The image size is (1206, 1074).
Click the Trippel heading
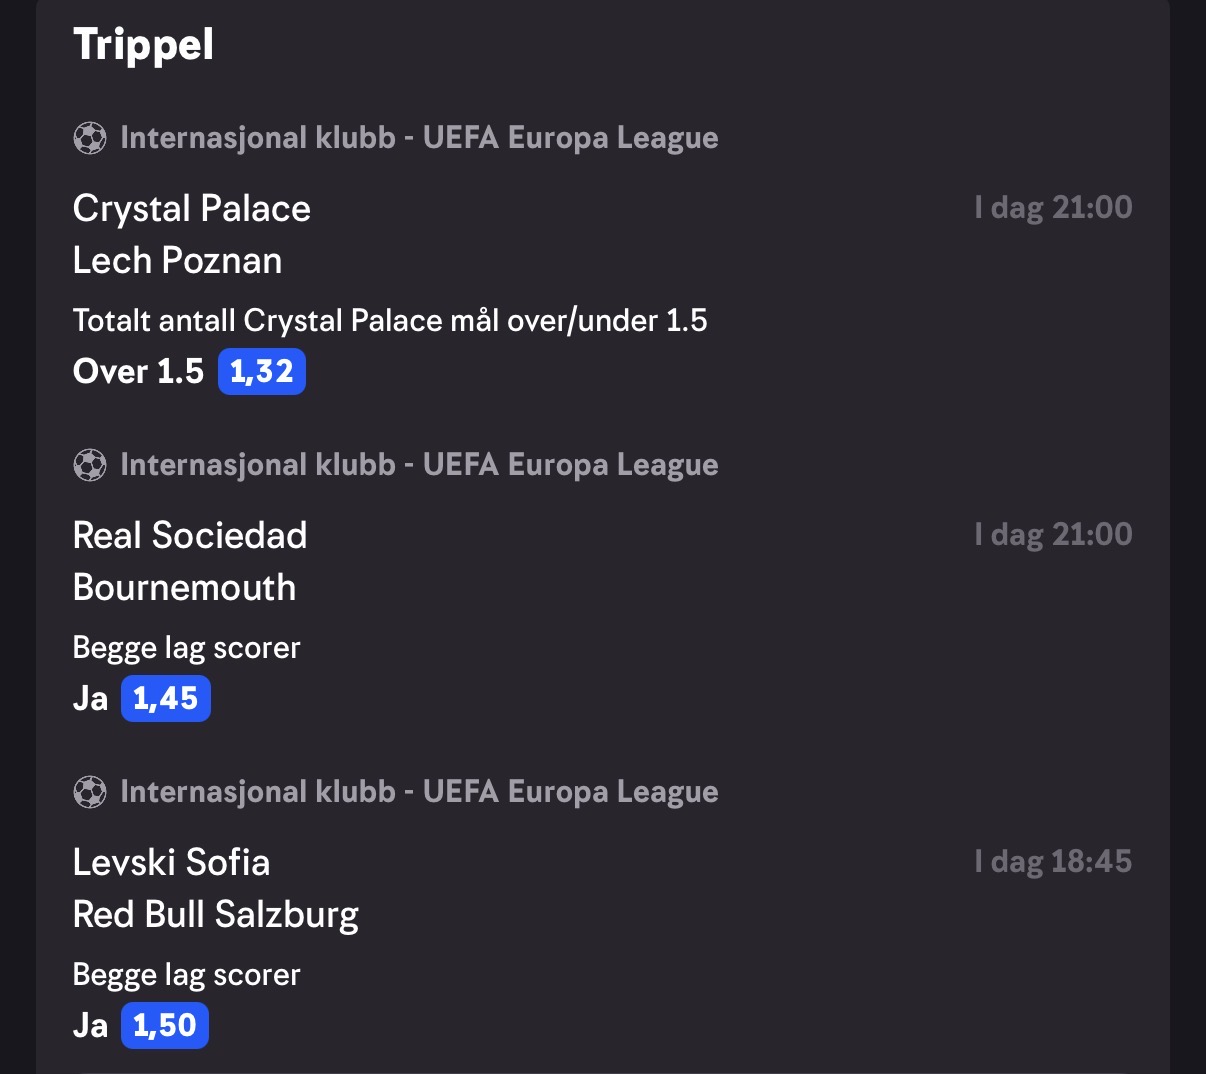pos(144,45)
